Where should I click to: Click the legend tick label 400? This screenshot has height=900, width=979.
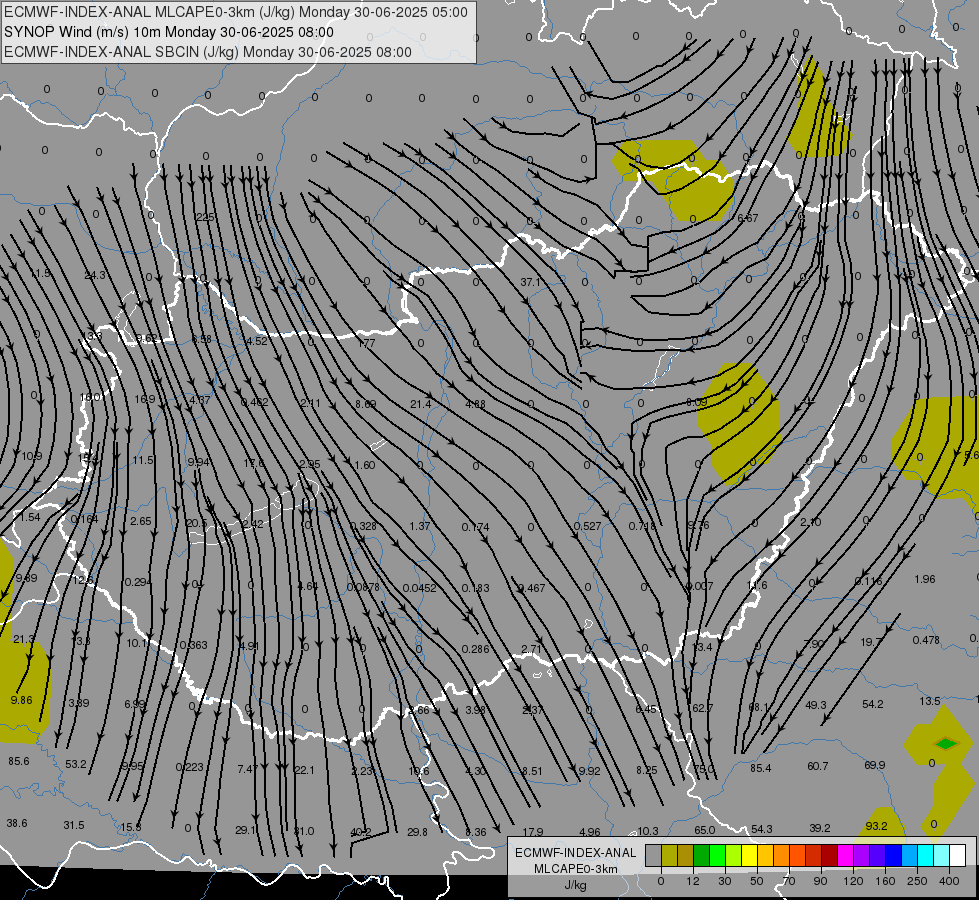click(949, 881)
